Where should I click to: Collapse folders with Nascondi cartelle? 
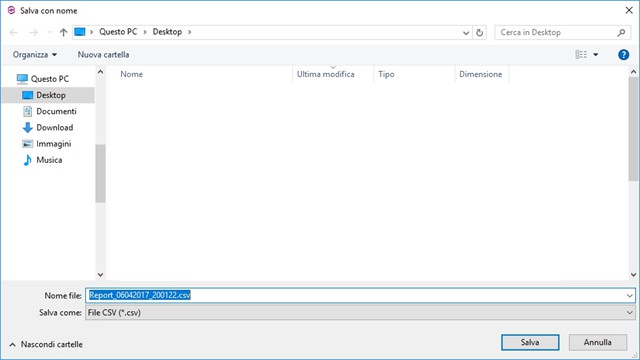tap(46, 344)
